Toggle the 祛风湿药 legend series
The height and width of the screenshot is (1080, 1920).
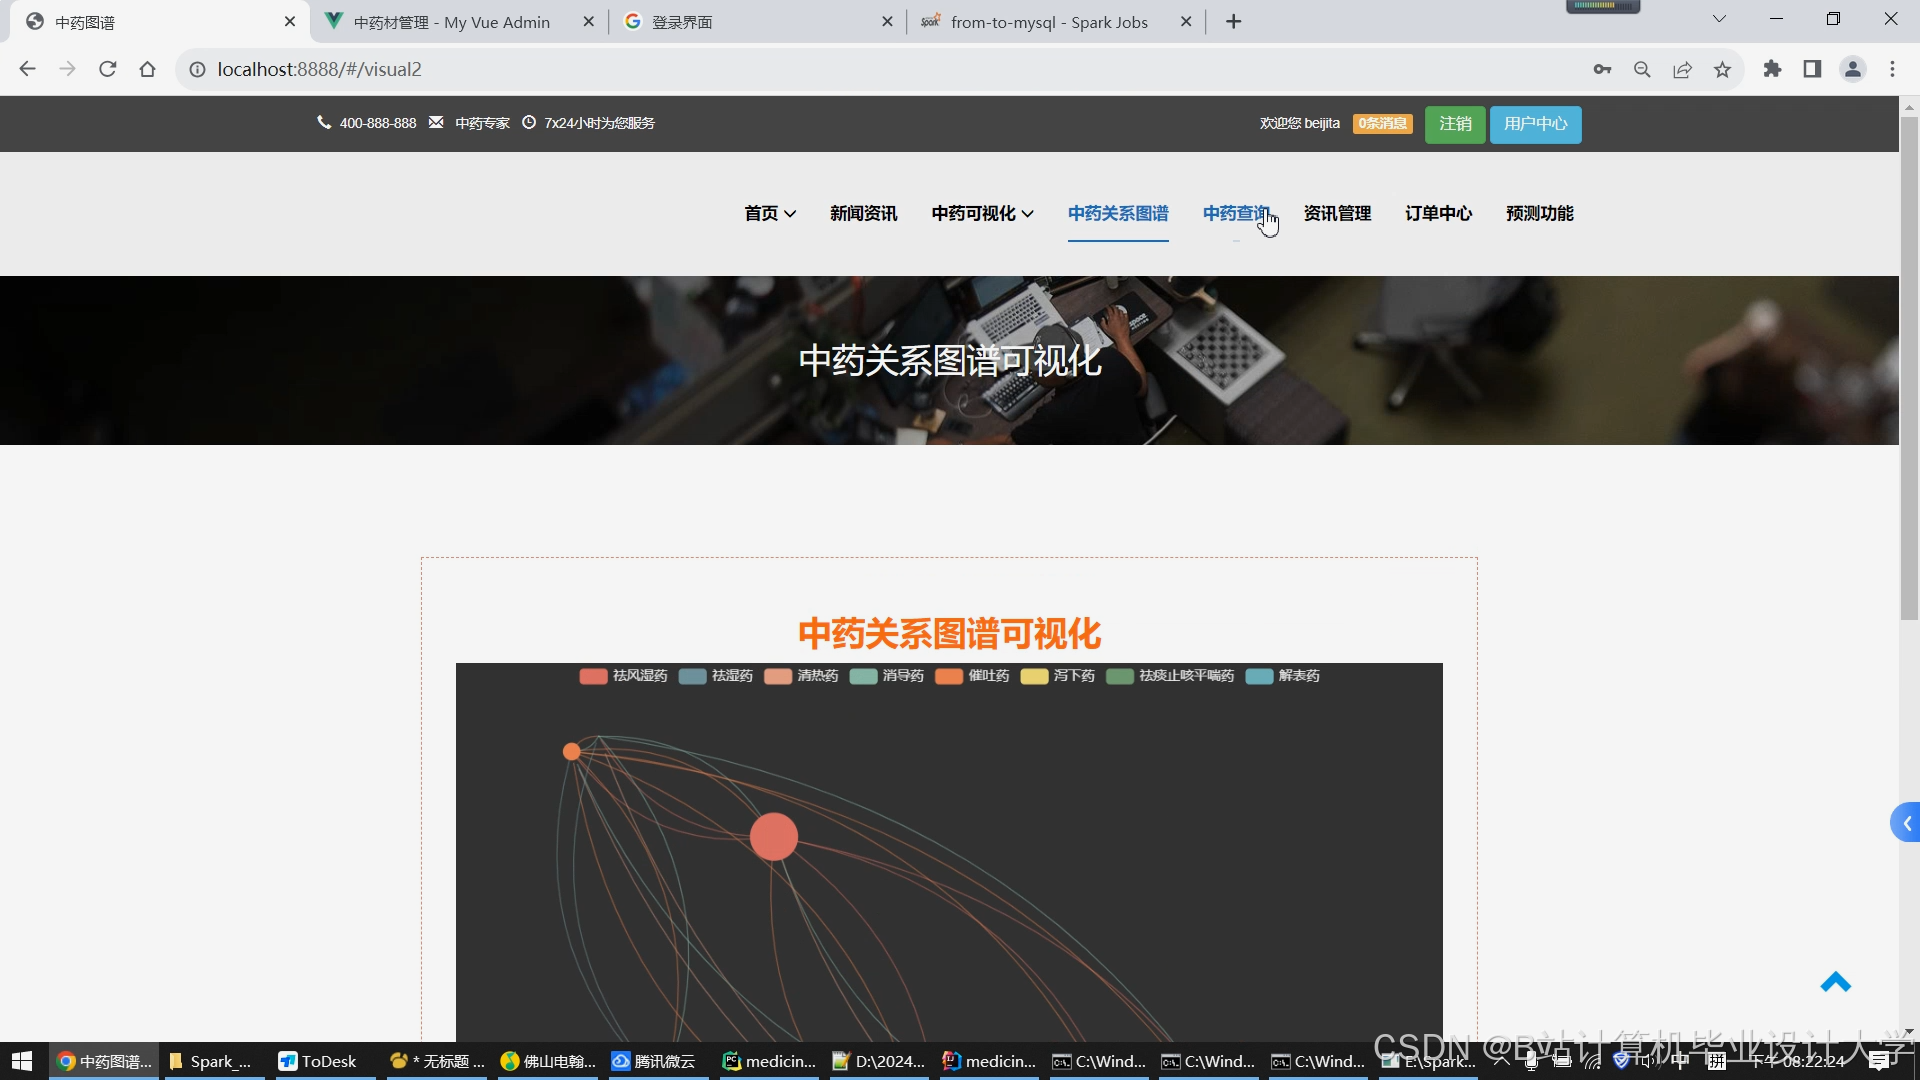623,676
